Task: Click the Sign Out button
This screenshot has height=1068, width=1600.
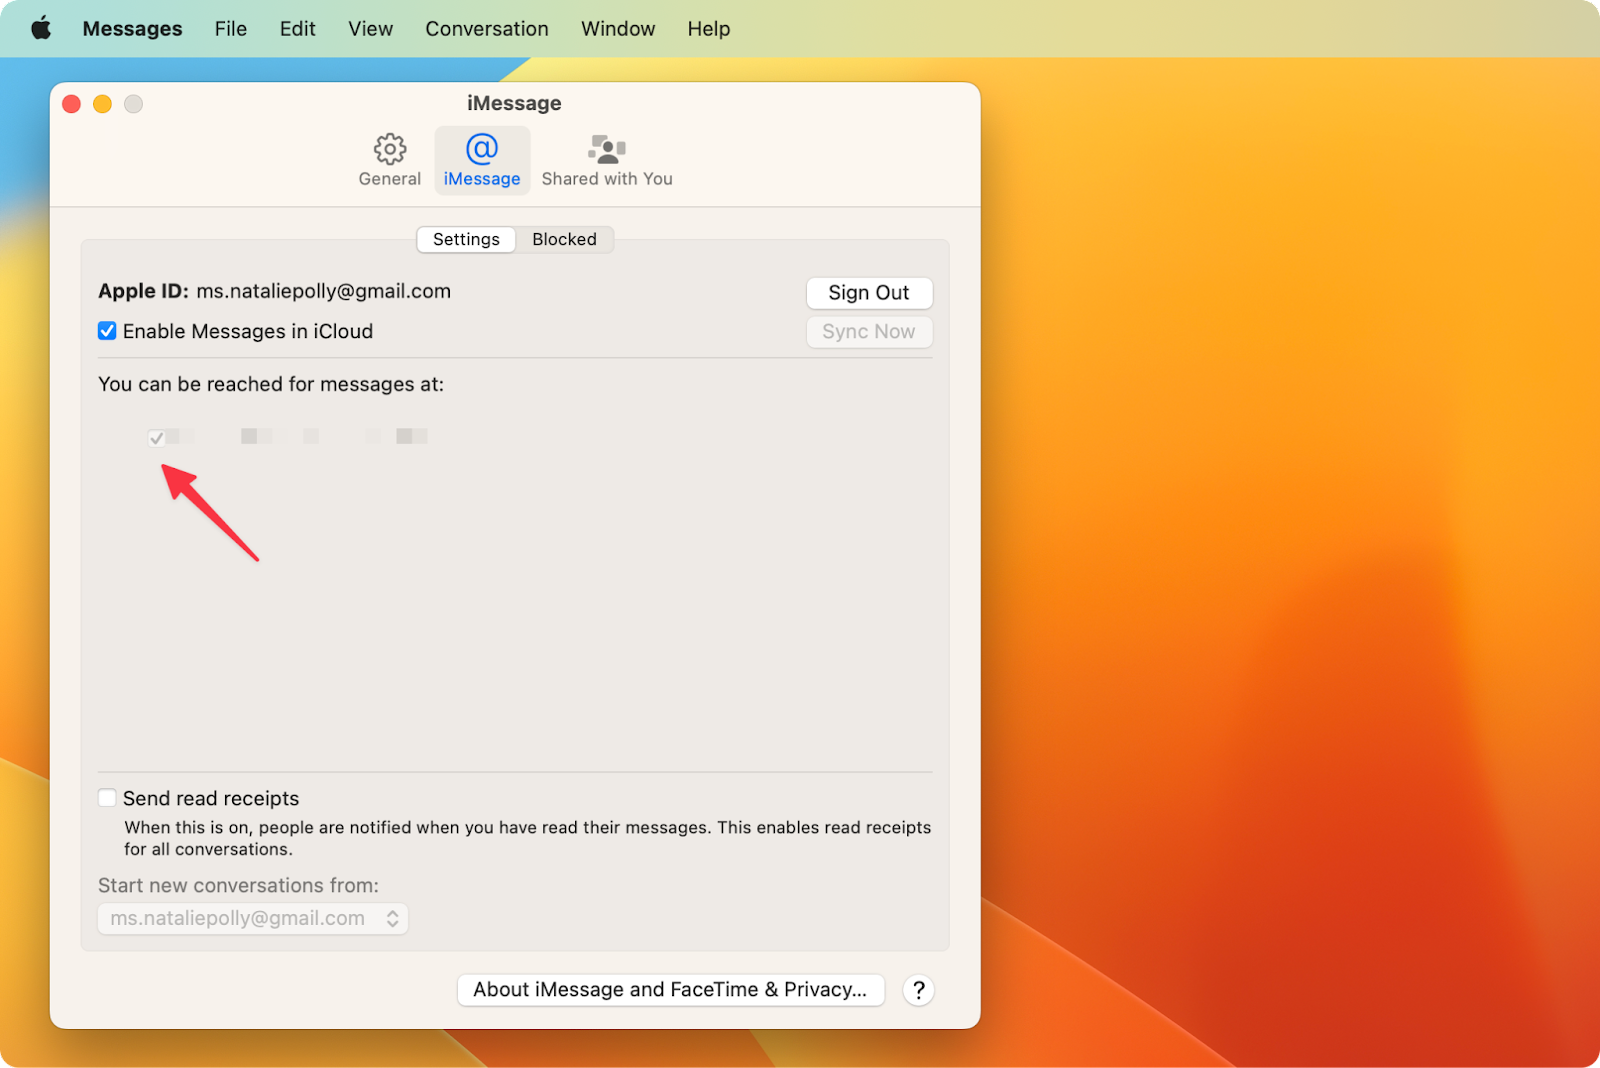Action: [x=868, y=292]
